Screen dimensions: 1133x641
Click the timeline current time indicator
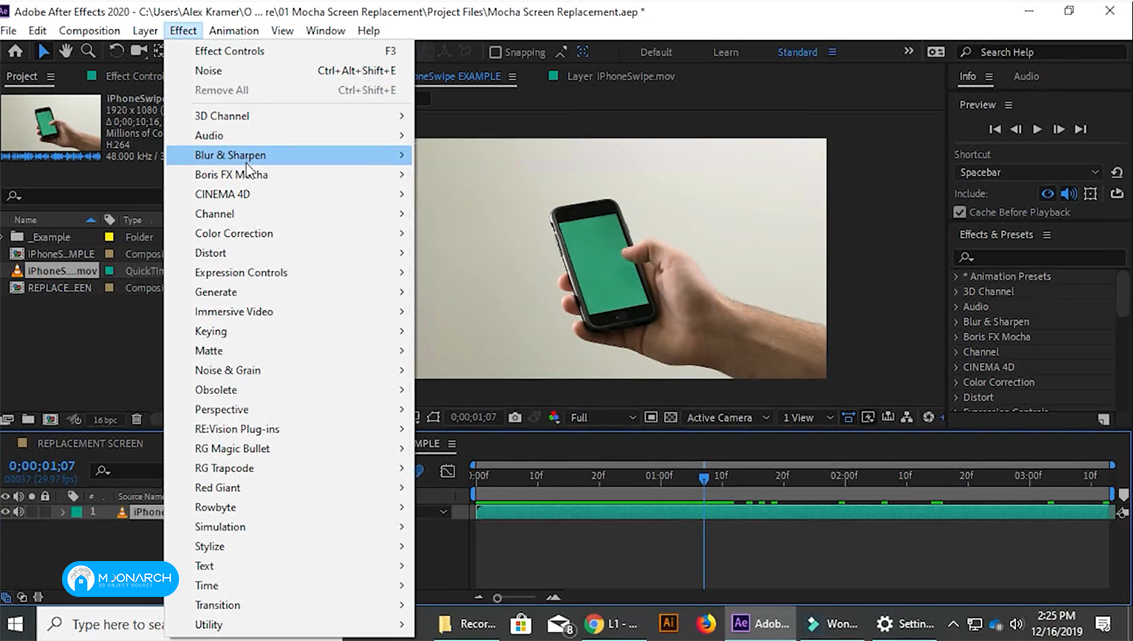point(704,478)
